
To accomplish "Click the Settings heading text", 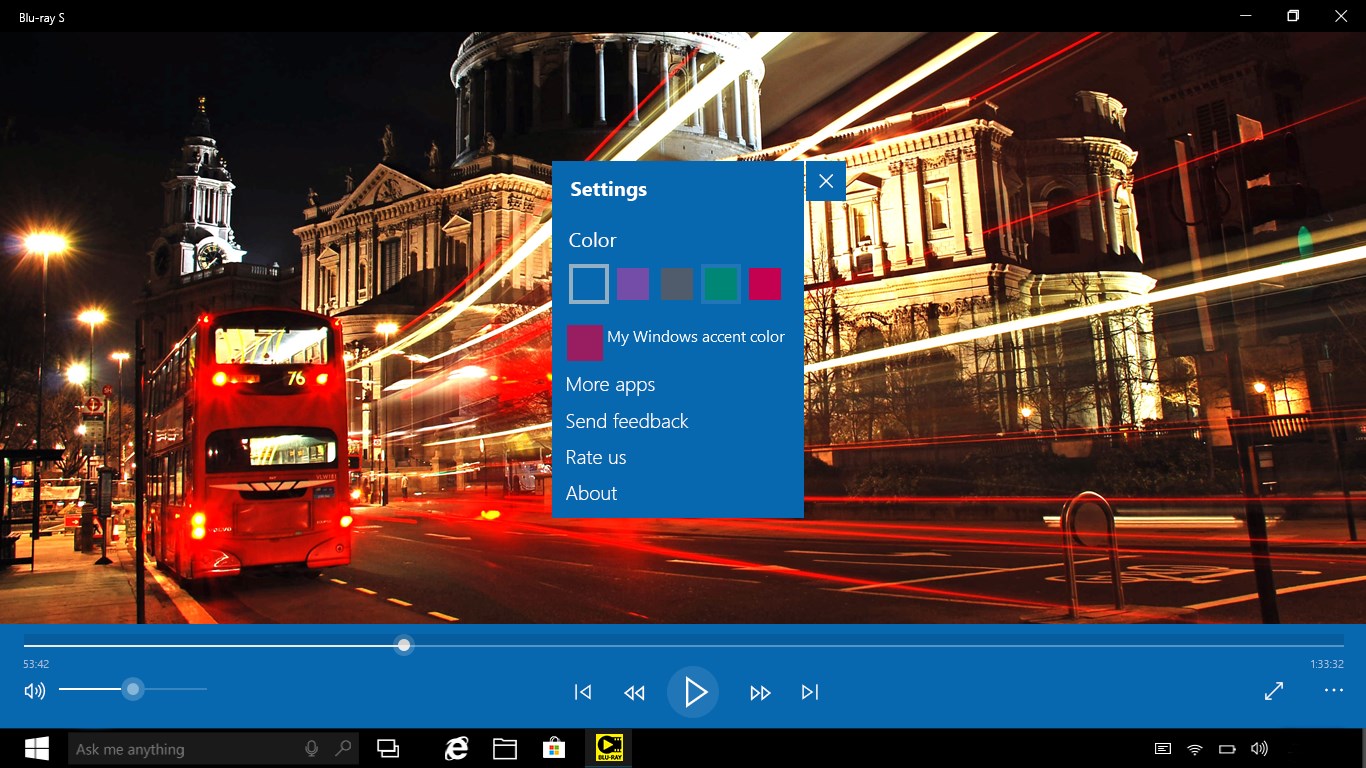I will (608, 189).
